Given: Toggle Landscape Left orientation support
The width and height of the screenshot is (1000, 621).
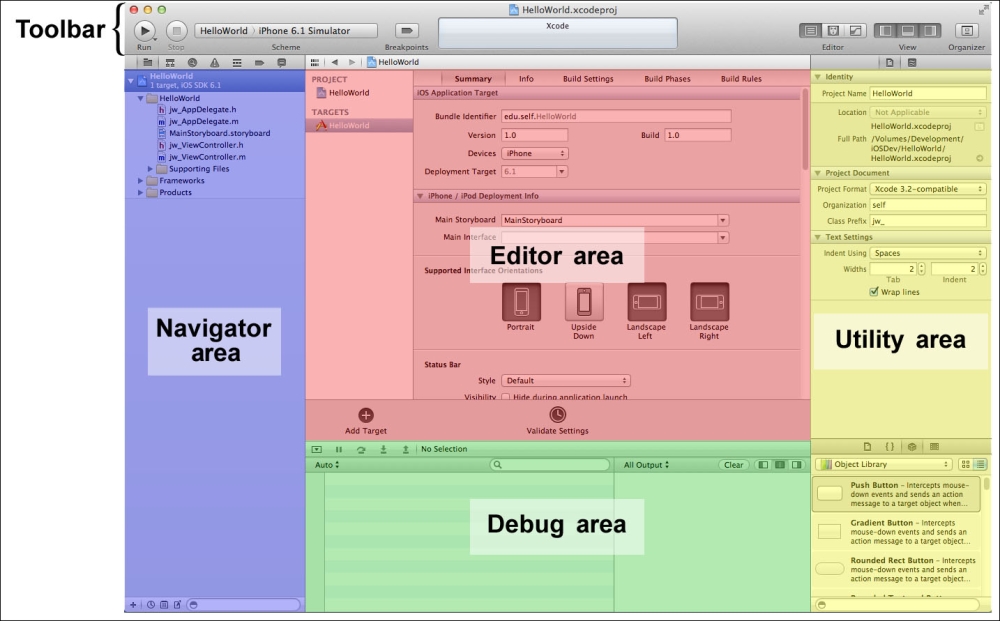Looking at the screenshot, I should 647,302.
